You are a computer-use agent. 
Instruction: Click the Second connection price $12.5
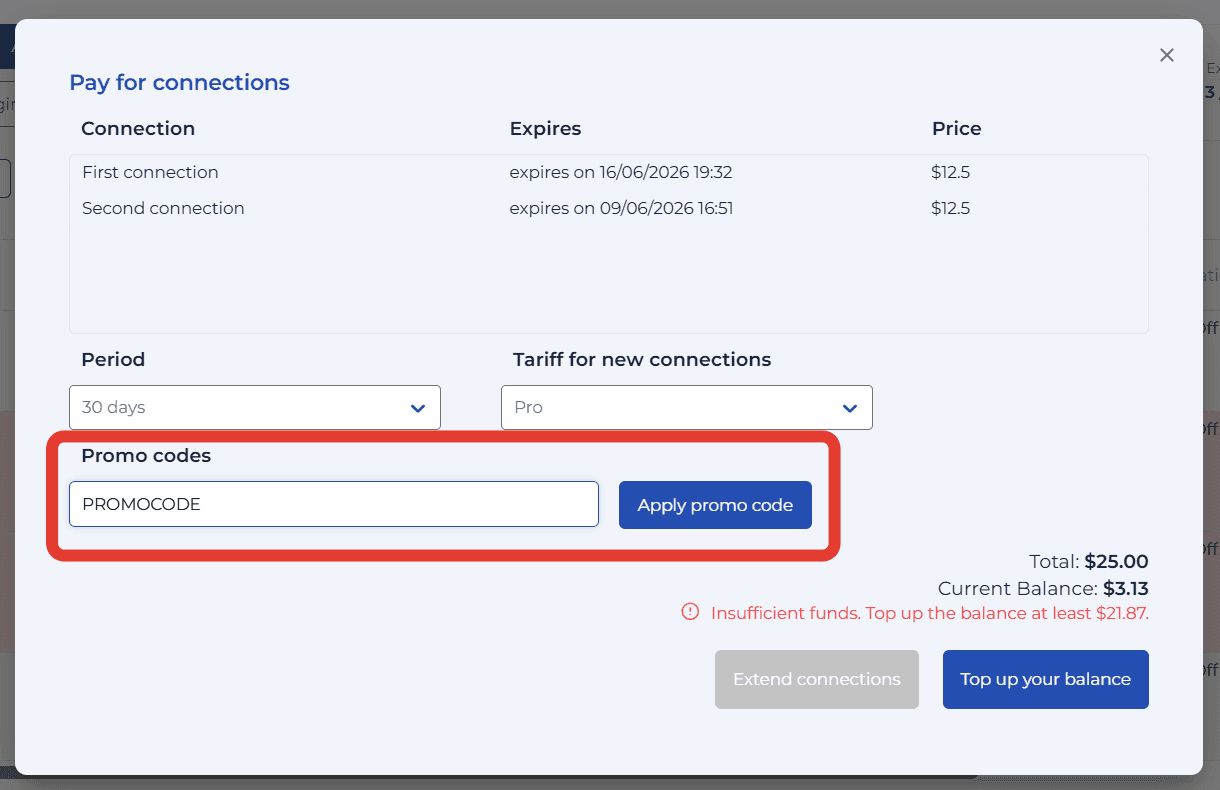click(x=950, y=208)
